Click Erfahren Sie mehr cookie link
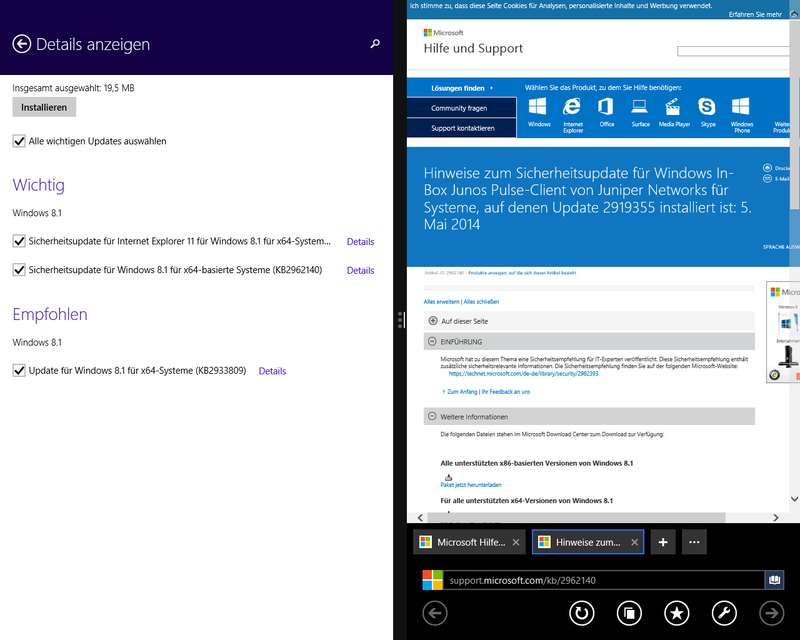Image resolution: width=800 pixels, height=640 pixels. [755, 14]
